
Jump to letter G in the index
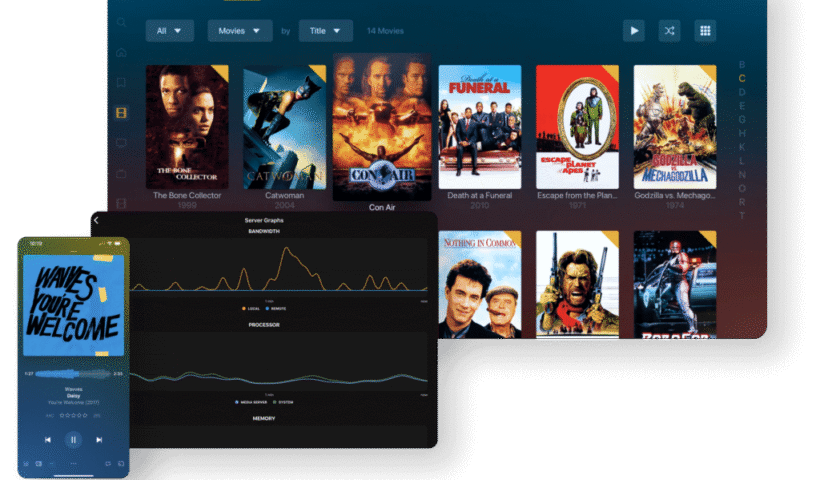click(742, 119)
